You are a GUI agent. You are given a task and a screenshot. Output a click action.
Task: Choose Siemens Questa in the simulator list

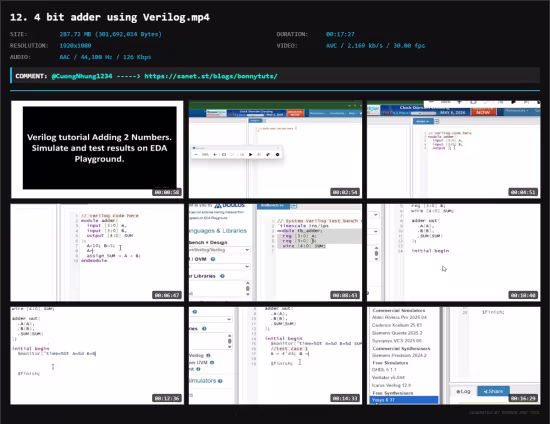pyautogui.click(x=397, y=333)
